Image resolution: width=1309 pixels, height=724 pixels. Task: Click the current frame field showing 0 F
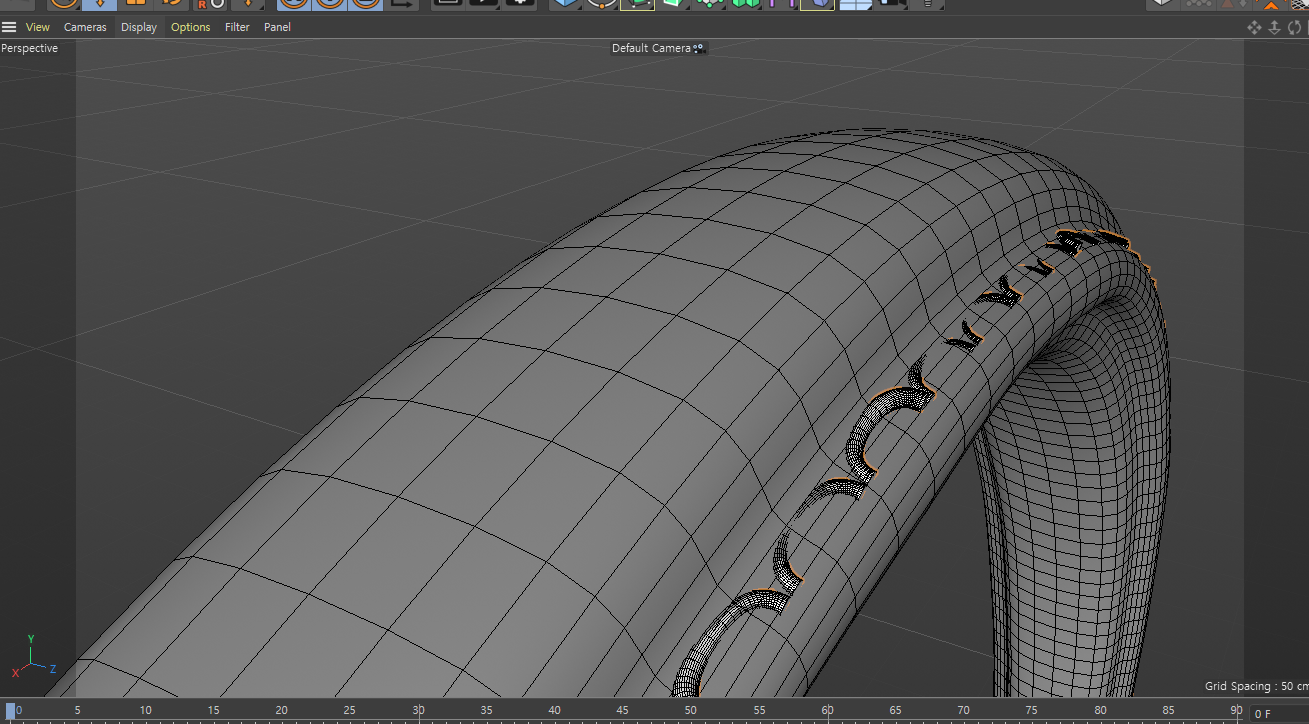[1279, 713]
